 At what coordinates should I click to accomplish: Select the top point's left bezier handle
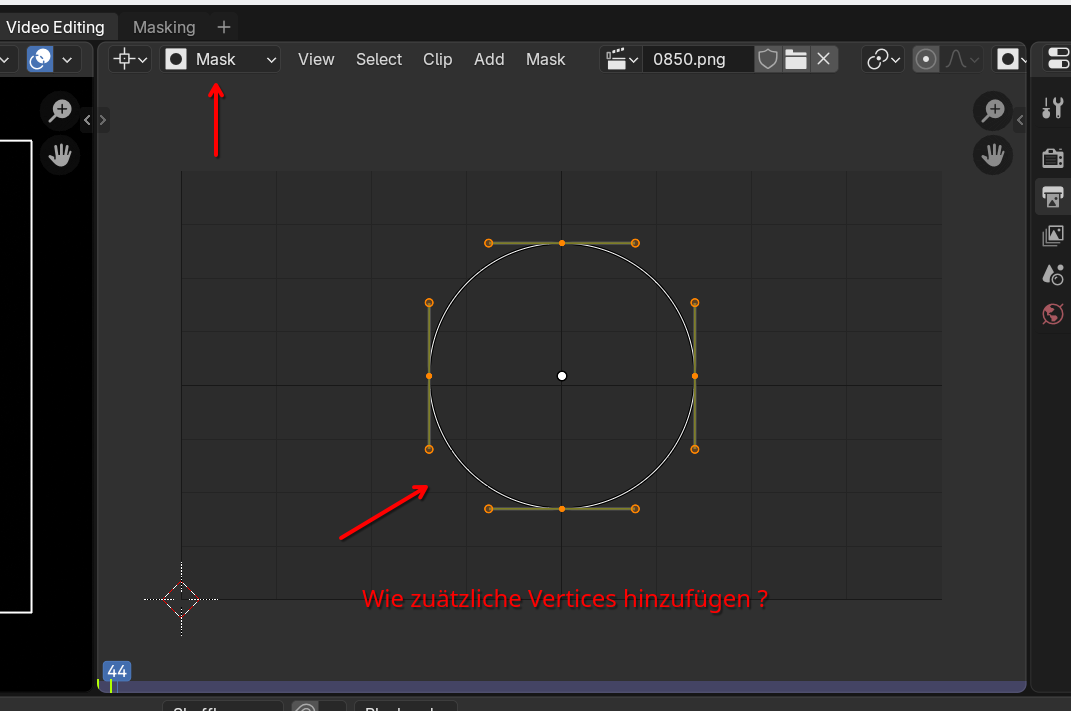coord(488,243)
